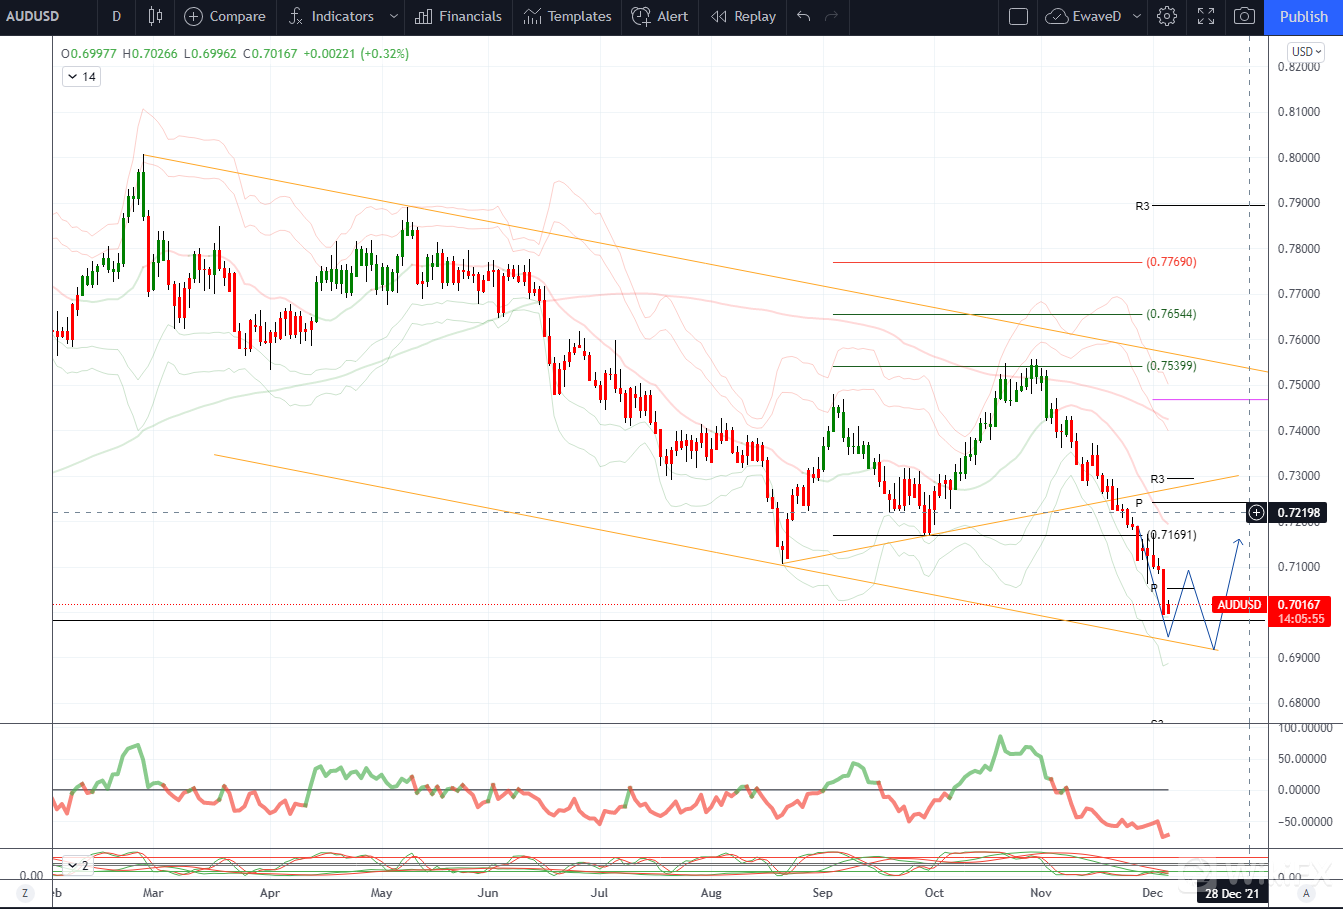Toggle the select layout square button

click(1018, 16)
